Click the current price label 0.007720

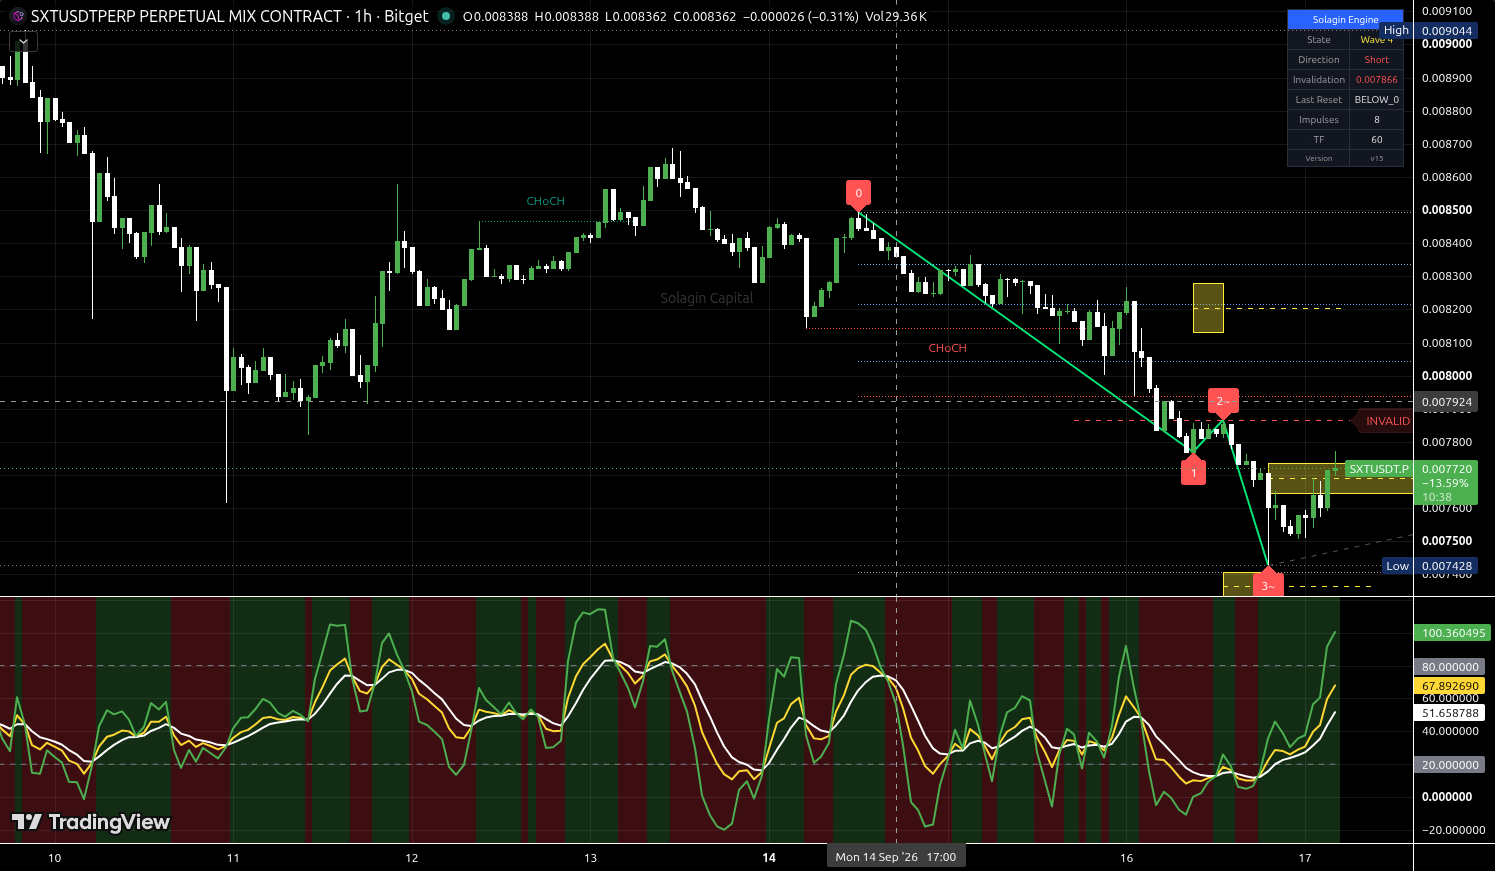(1447, 469)
